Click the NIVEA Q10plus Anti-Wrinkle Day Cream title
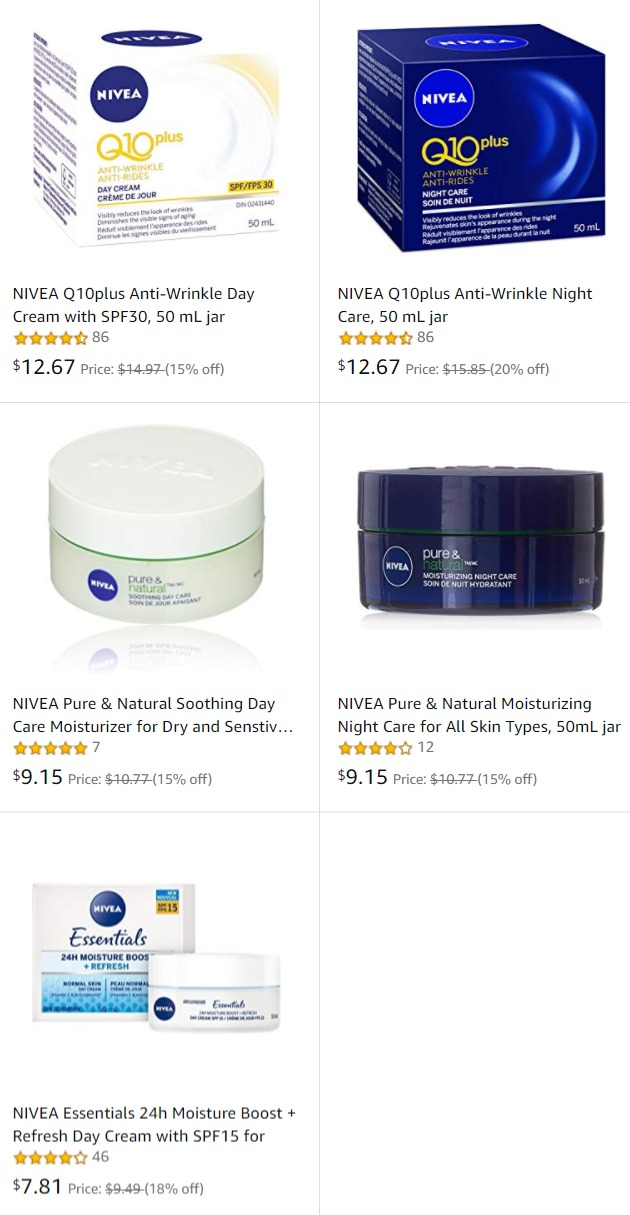This screenshot has height=1215, width=630. (x=134, y=305)
